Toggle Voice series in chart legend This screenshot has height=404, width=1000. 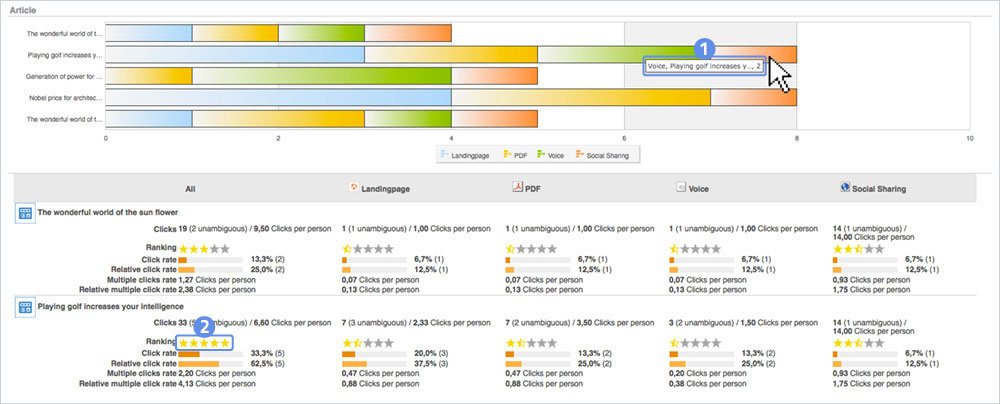point(554,155)
